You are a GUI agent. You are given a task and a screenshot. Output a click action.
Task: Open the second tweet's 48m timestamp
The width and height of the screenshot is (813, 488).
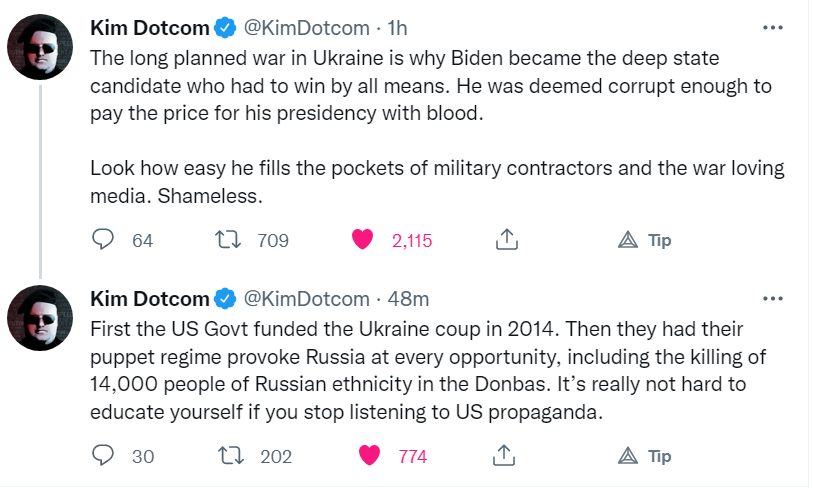tap(407, 298)
